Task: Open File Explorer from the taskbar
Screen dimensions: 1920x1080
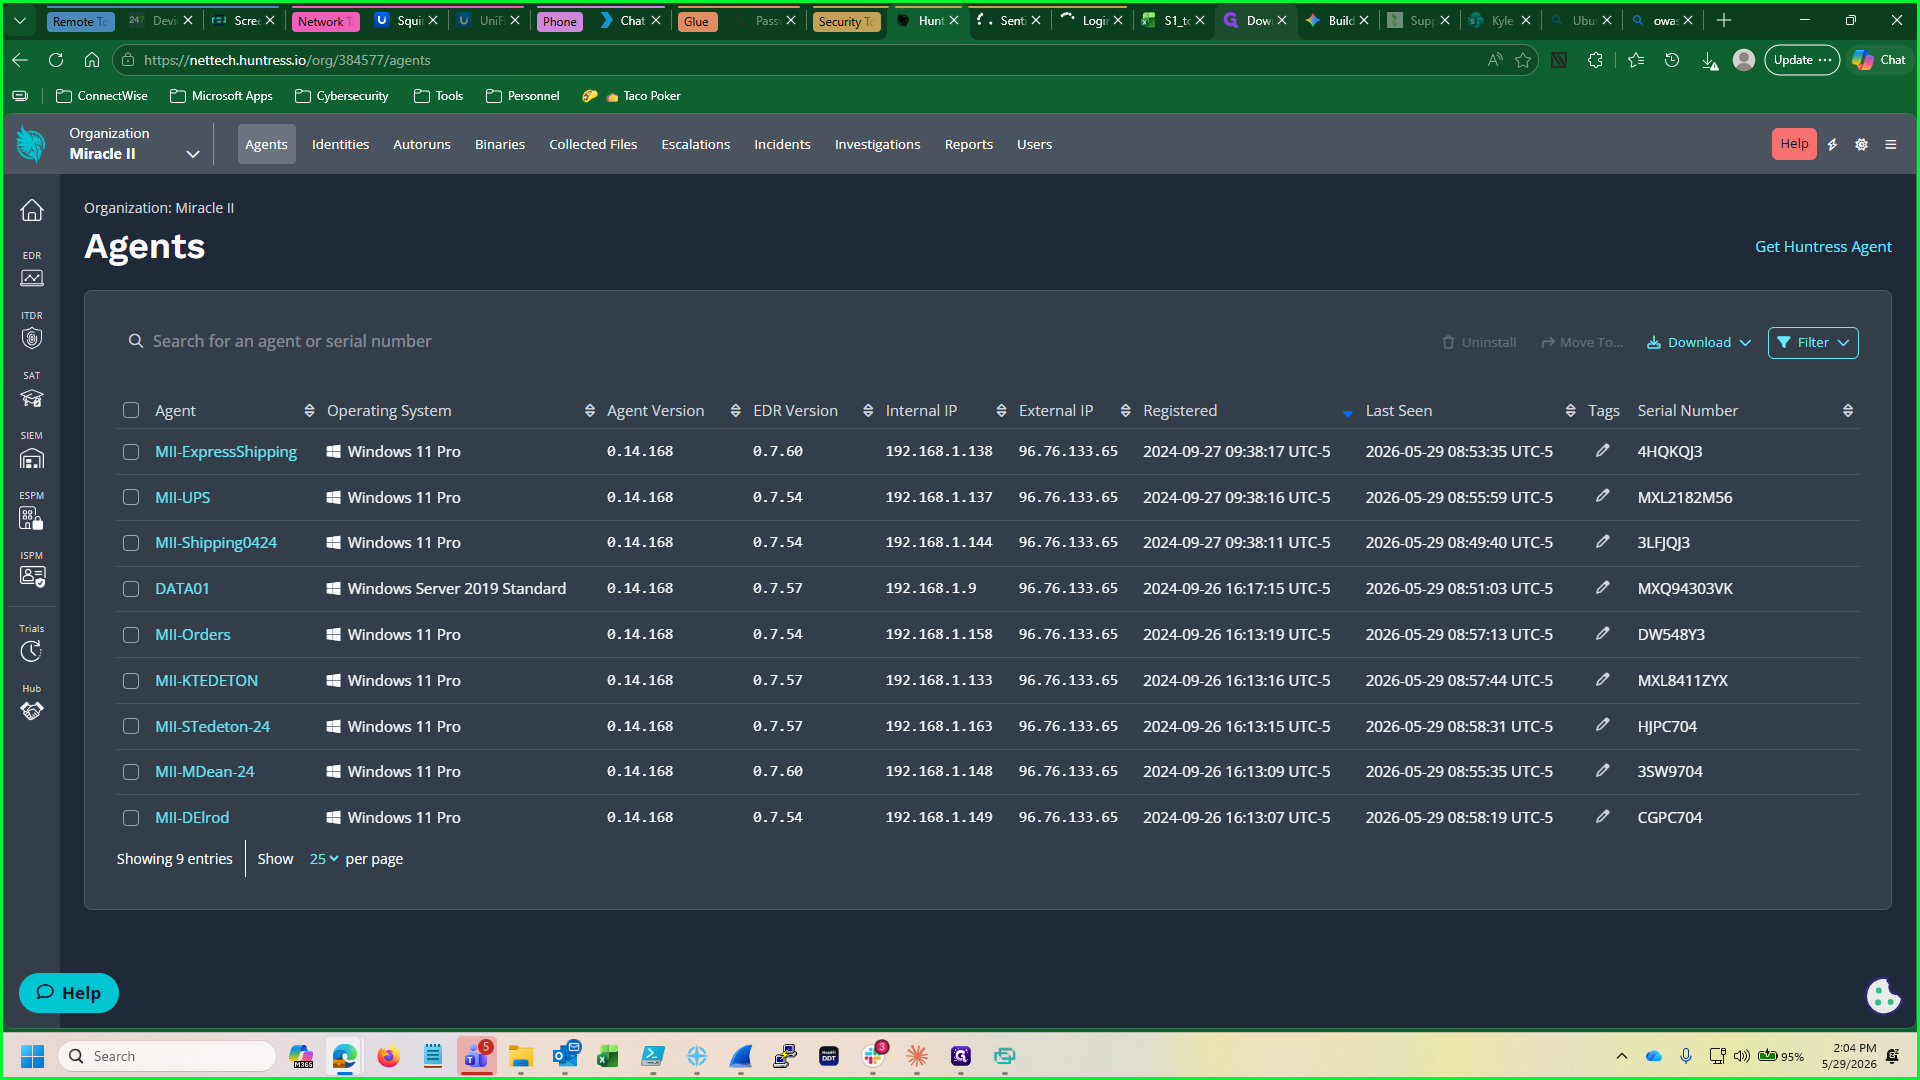Action: click(520, 1056)
